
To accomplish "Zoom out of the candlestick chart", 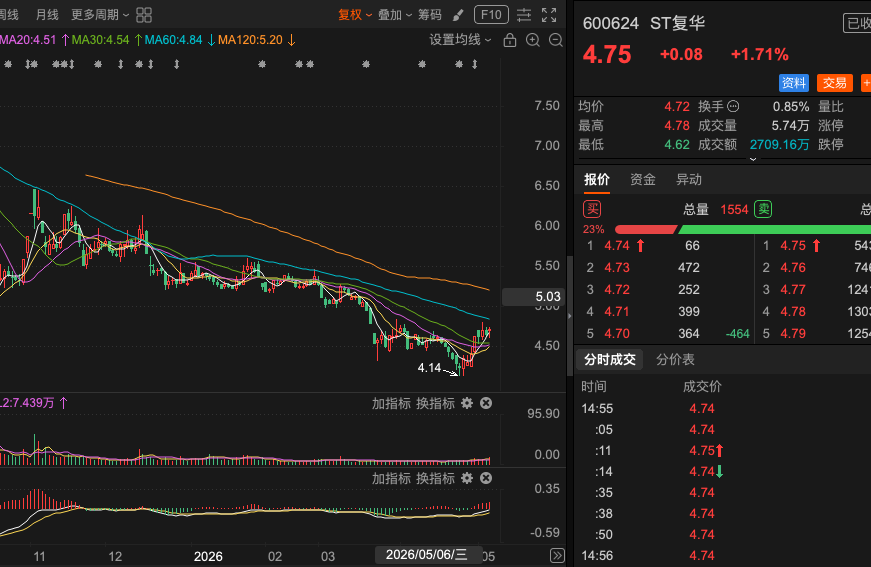I will (x=555, y=40).
